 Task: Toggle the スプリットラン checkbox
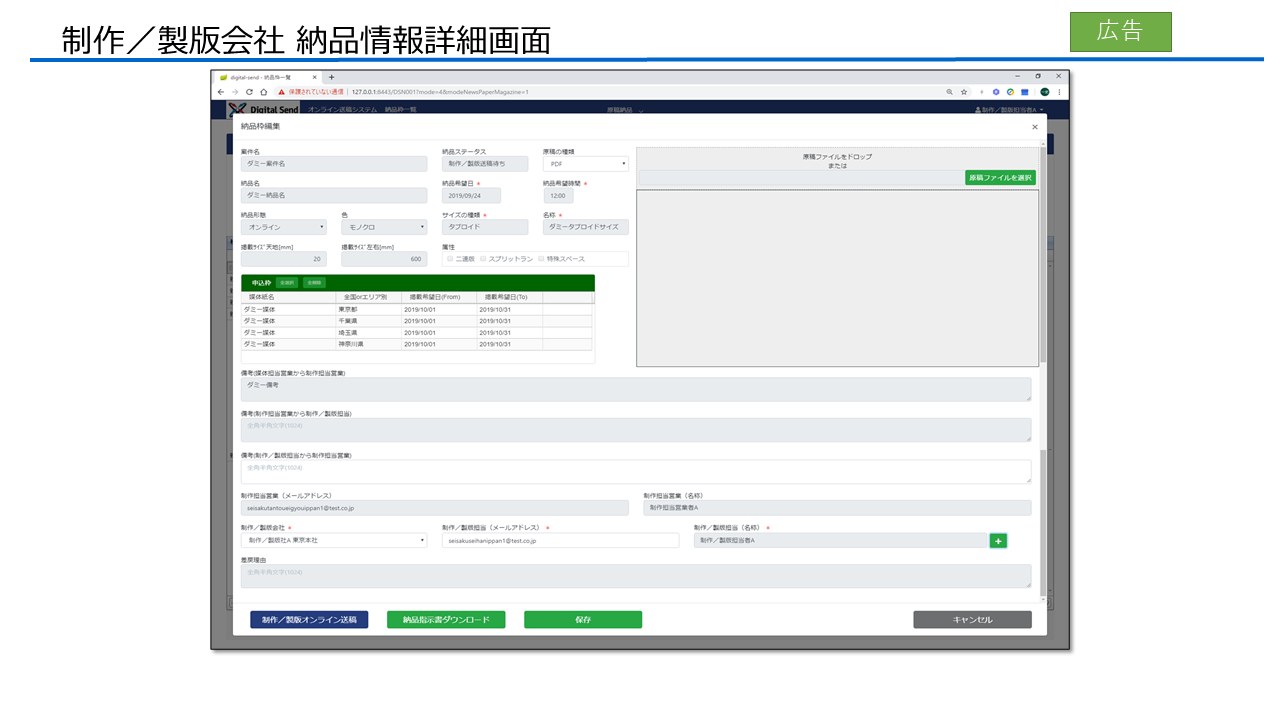point(483,259)
